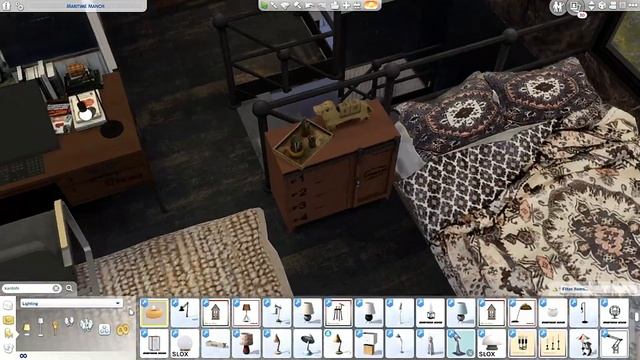Select the teal-background robot desk lamp thumbnail
The width and height of the screenshot is (640, 360).
pos(461,344)
